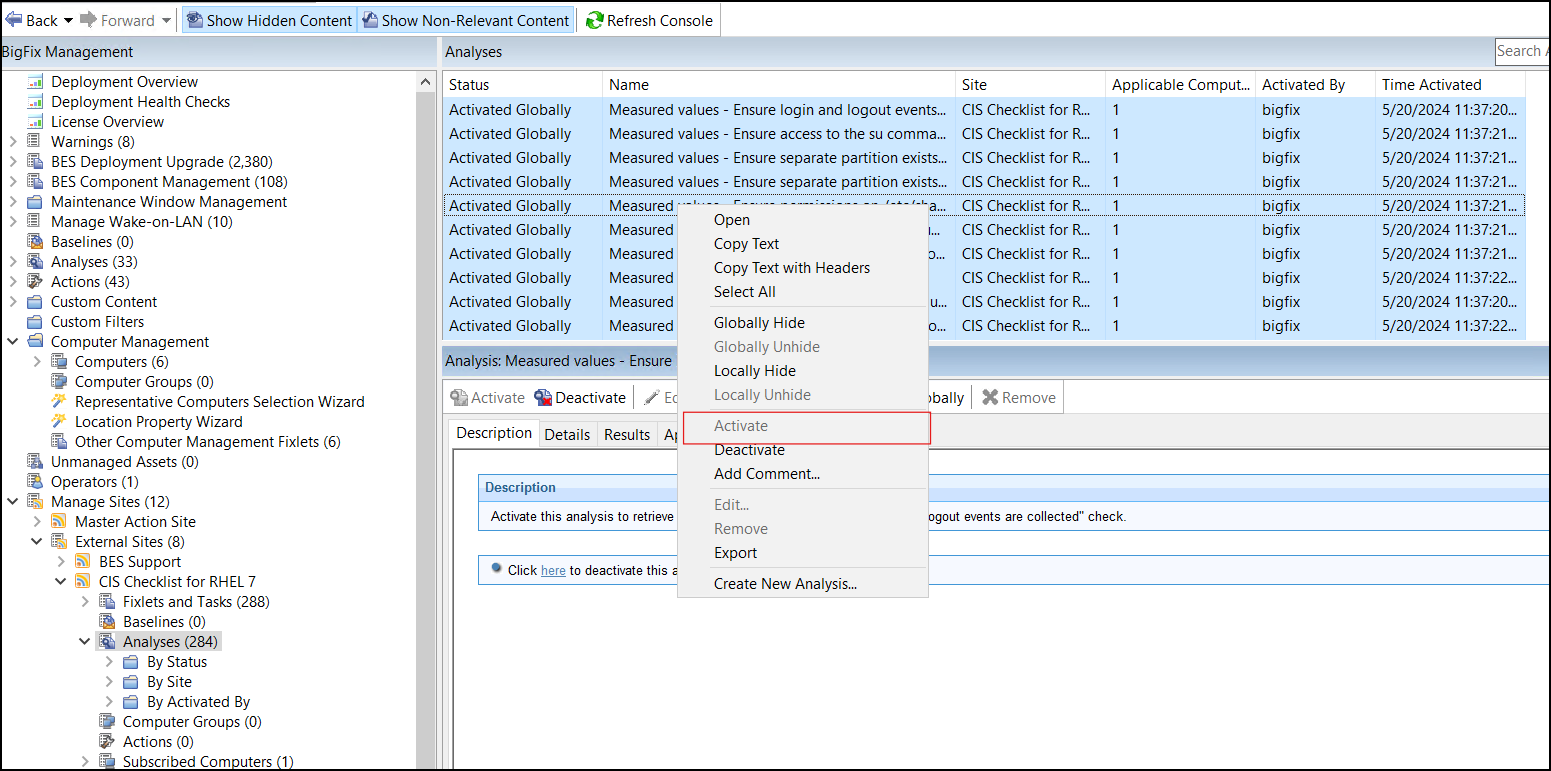Choose Create New Analysis... menu entry

point(803,584)
